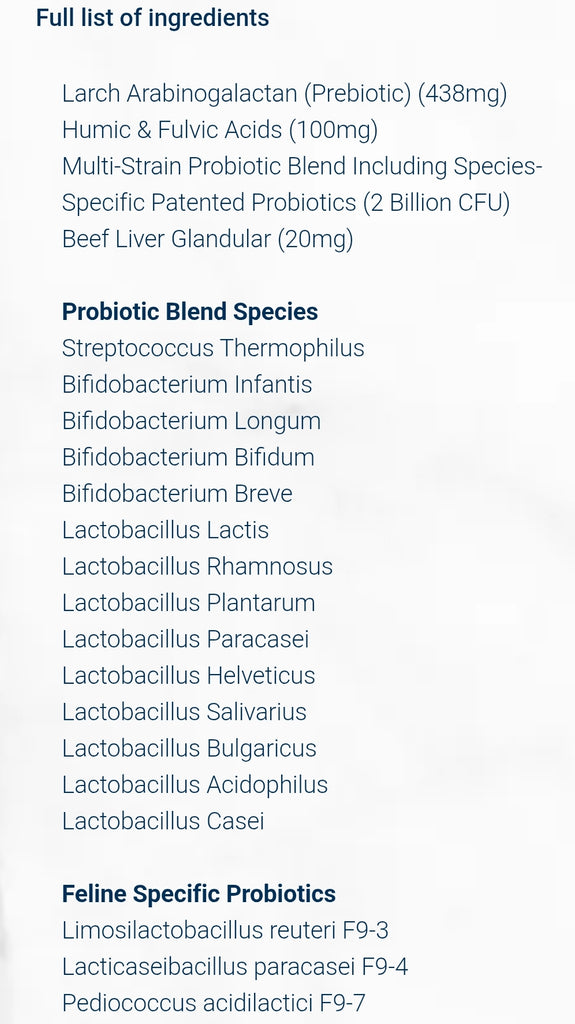
Task: Click the 'Feline Specific Probiotics' subheading
Action: (199, 894)
